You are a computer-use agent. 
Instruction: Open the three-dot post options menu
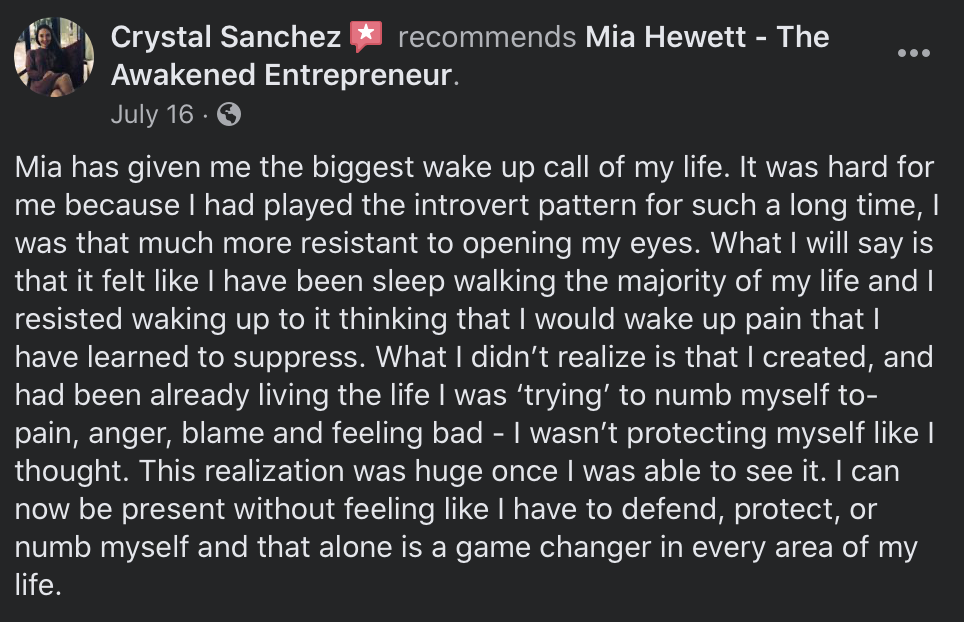click(914, 53)
